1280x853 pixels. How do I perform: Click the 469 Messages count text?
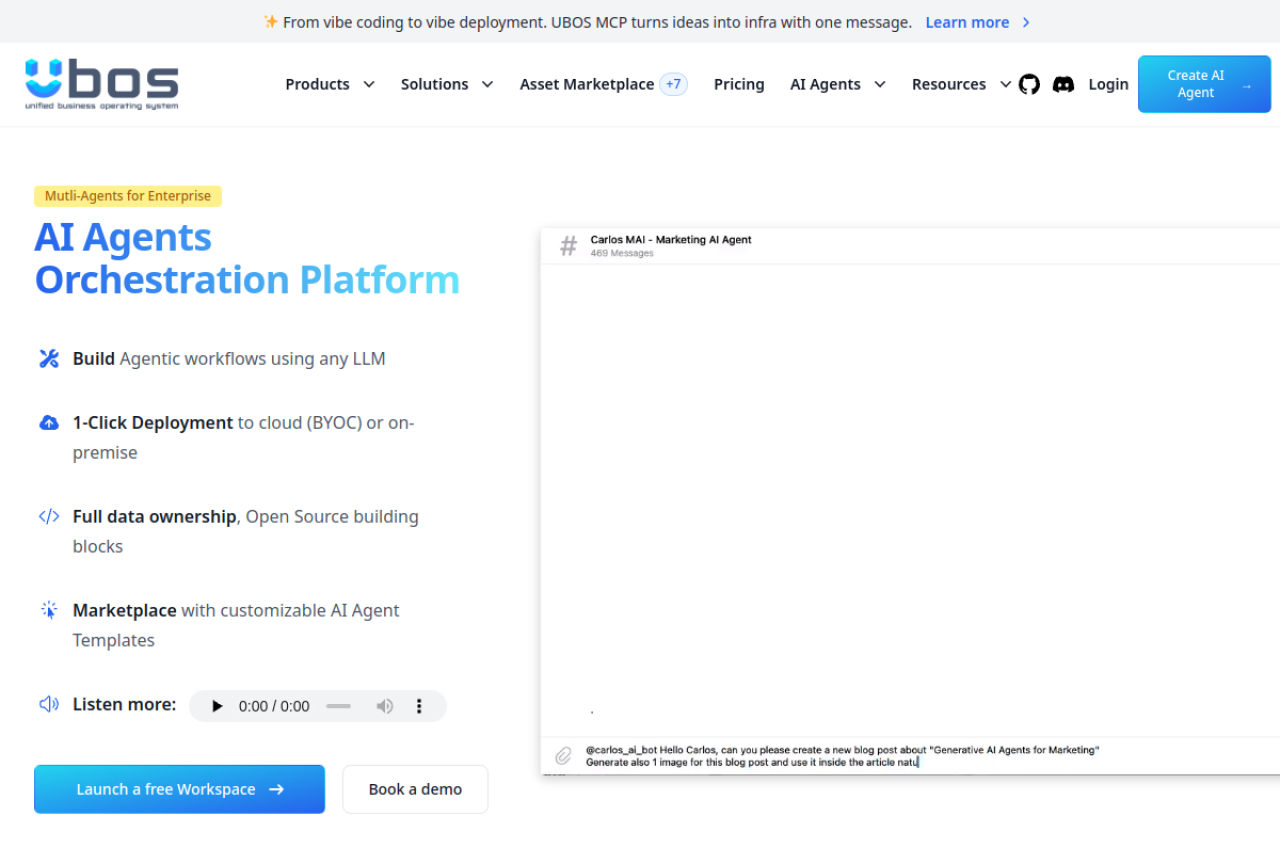pyautogui.click(x=622, y=254)
